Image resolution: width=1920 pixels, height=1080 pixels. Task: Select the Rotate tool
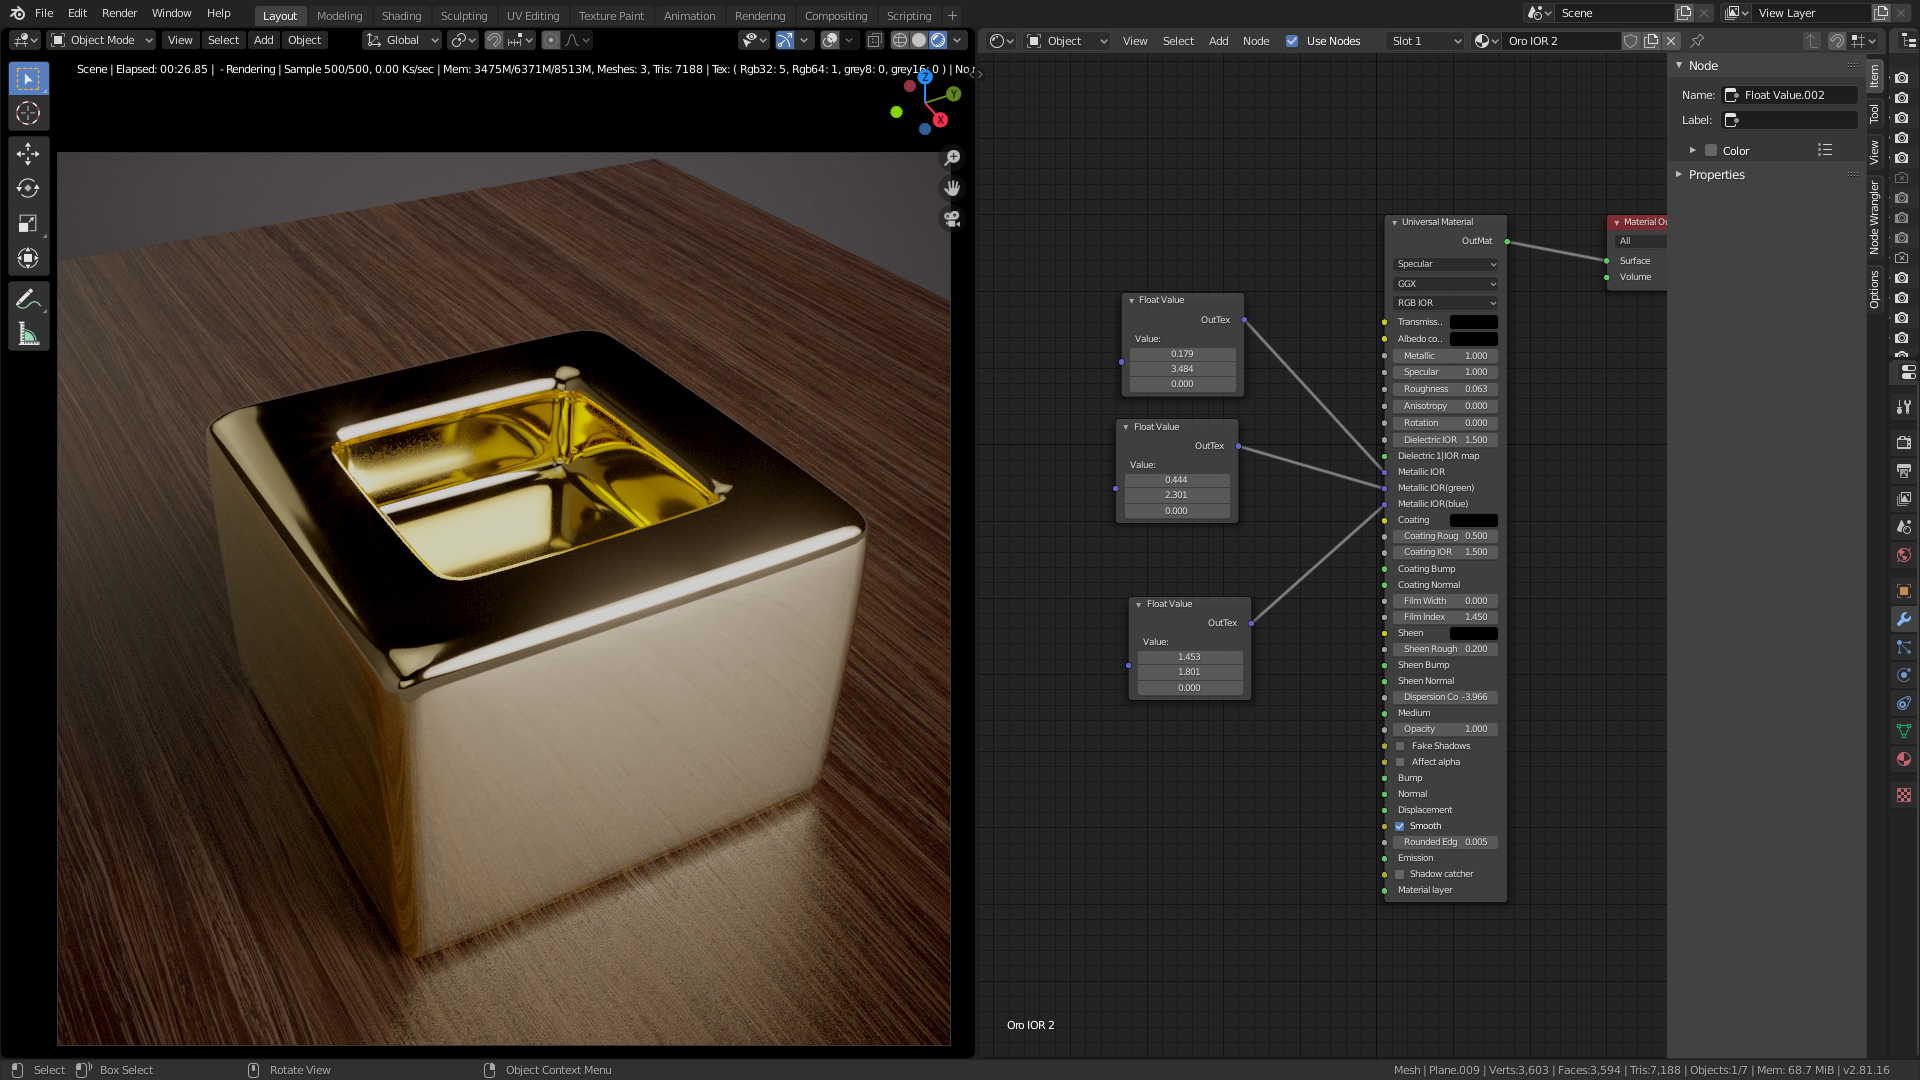pyautogui.click(x=28, y=188)
